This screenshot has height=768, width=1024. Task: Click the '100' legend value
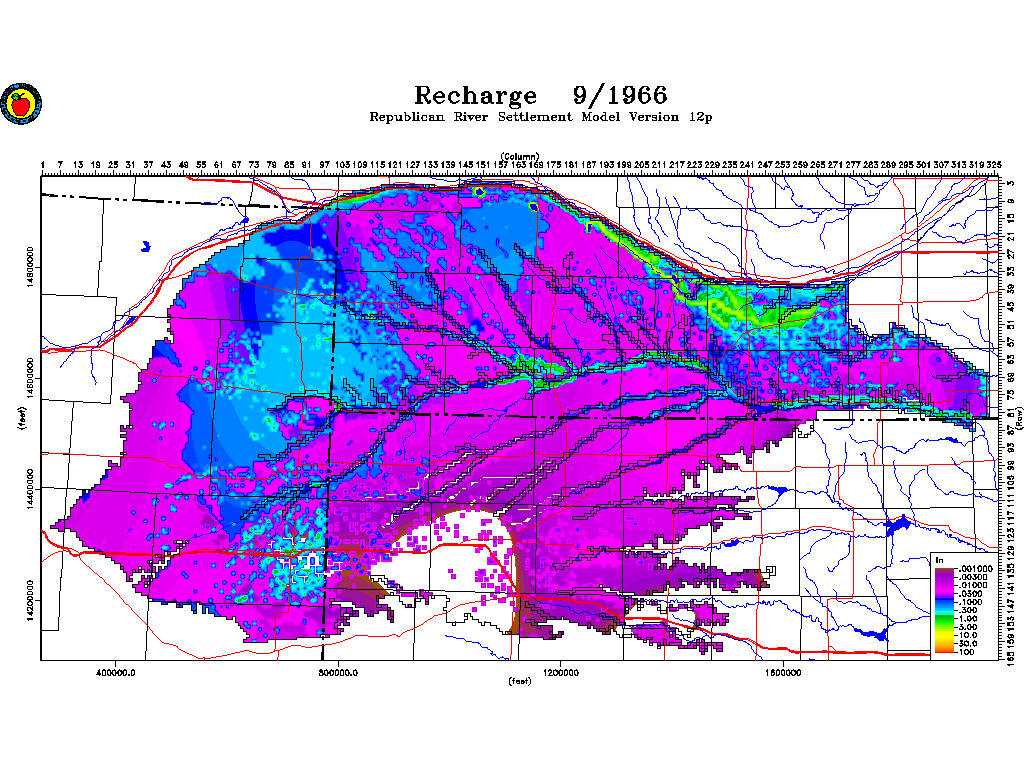(x=967, y=652)
